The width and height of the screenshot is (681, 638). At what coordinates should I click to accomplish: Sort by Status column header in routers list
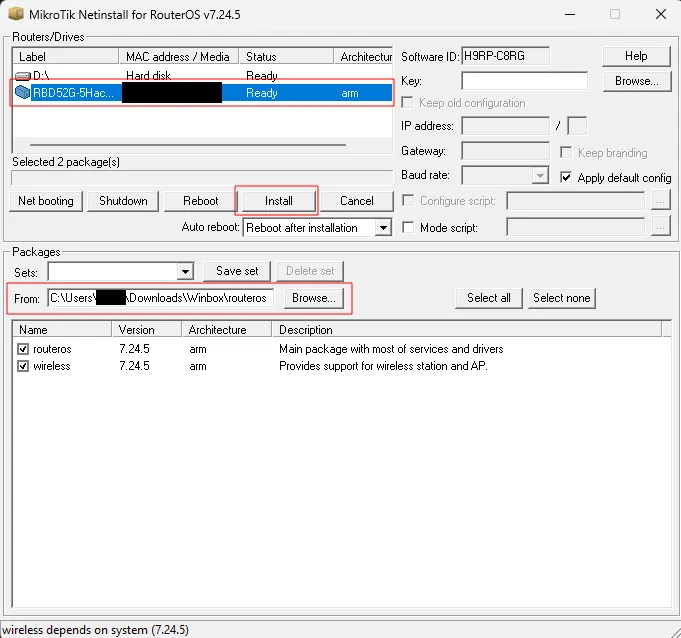[286, 56]
